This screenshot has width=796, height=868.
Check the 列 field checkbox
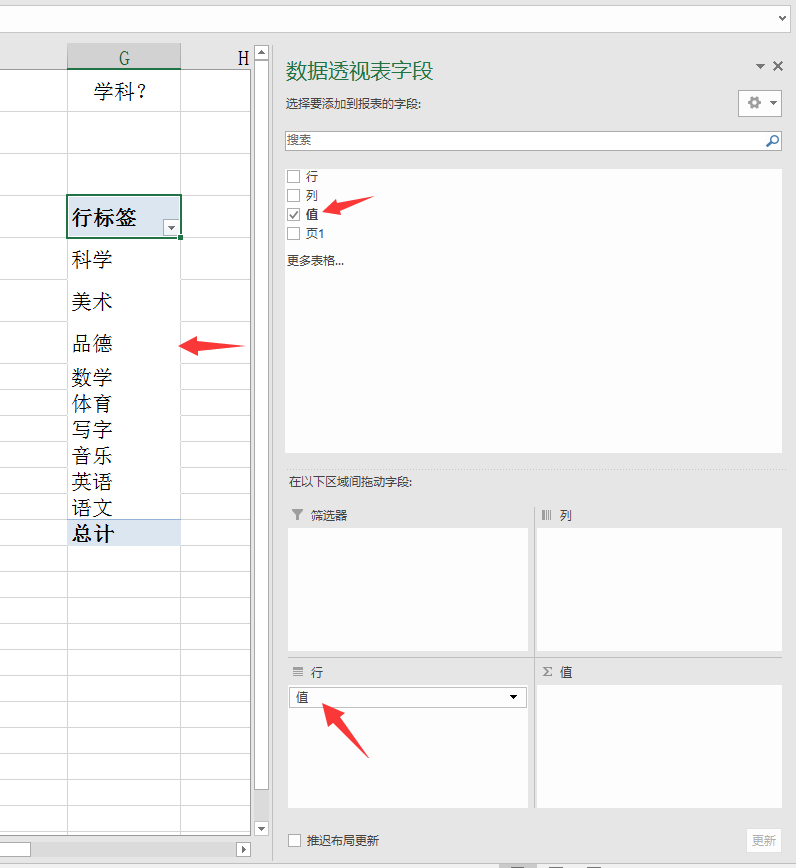tap(293, 195)
